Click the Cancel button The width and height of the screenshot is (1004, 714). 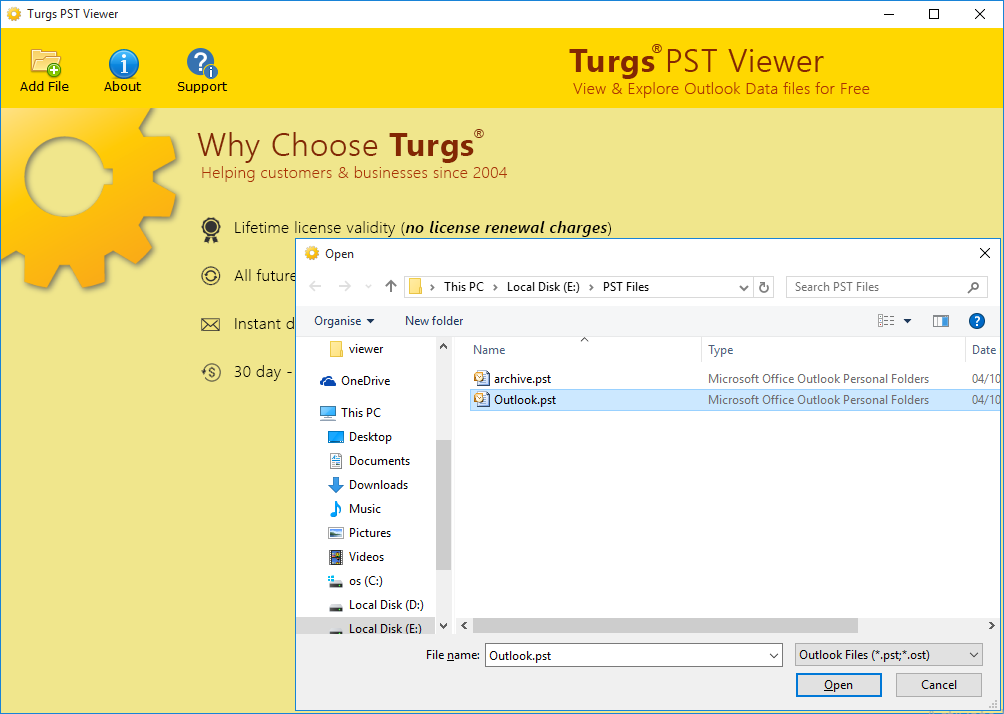click(939, 685)
